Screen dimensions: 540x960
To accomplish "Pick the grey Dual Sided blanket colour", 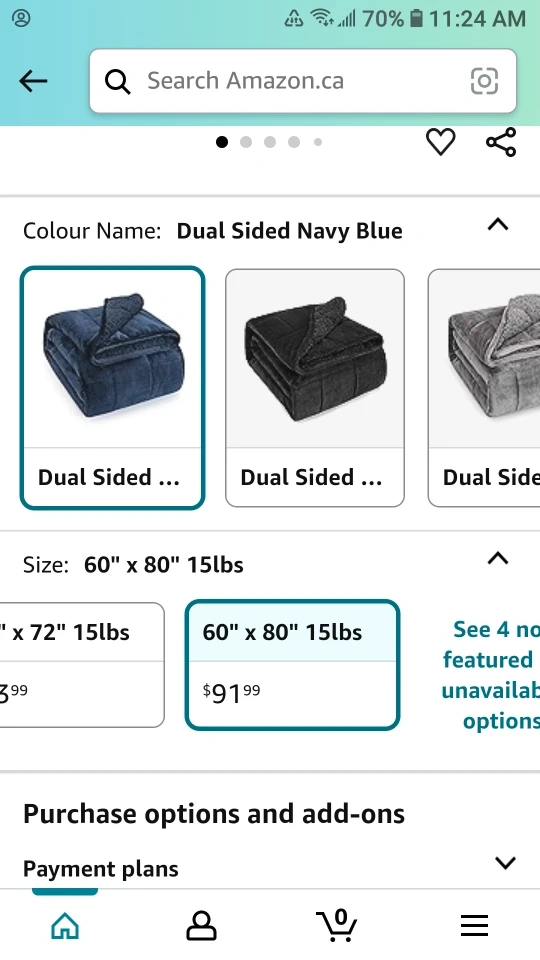I will point(484,388).
